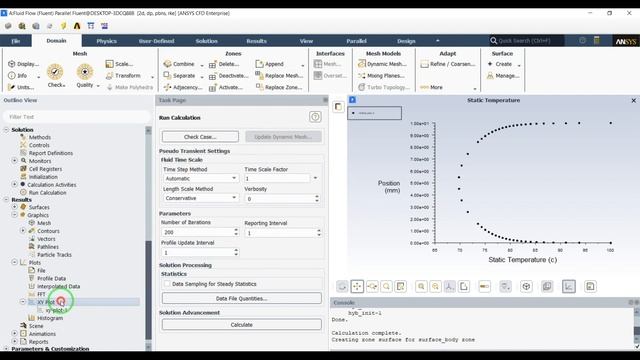Switch to the Physics ribbon tab
The height and width of the screenshot is (360, 640).
[x=107, y=41]
